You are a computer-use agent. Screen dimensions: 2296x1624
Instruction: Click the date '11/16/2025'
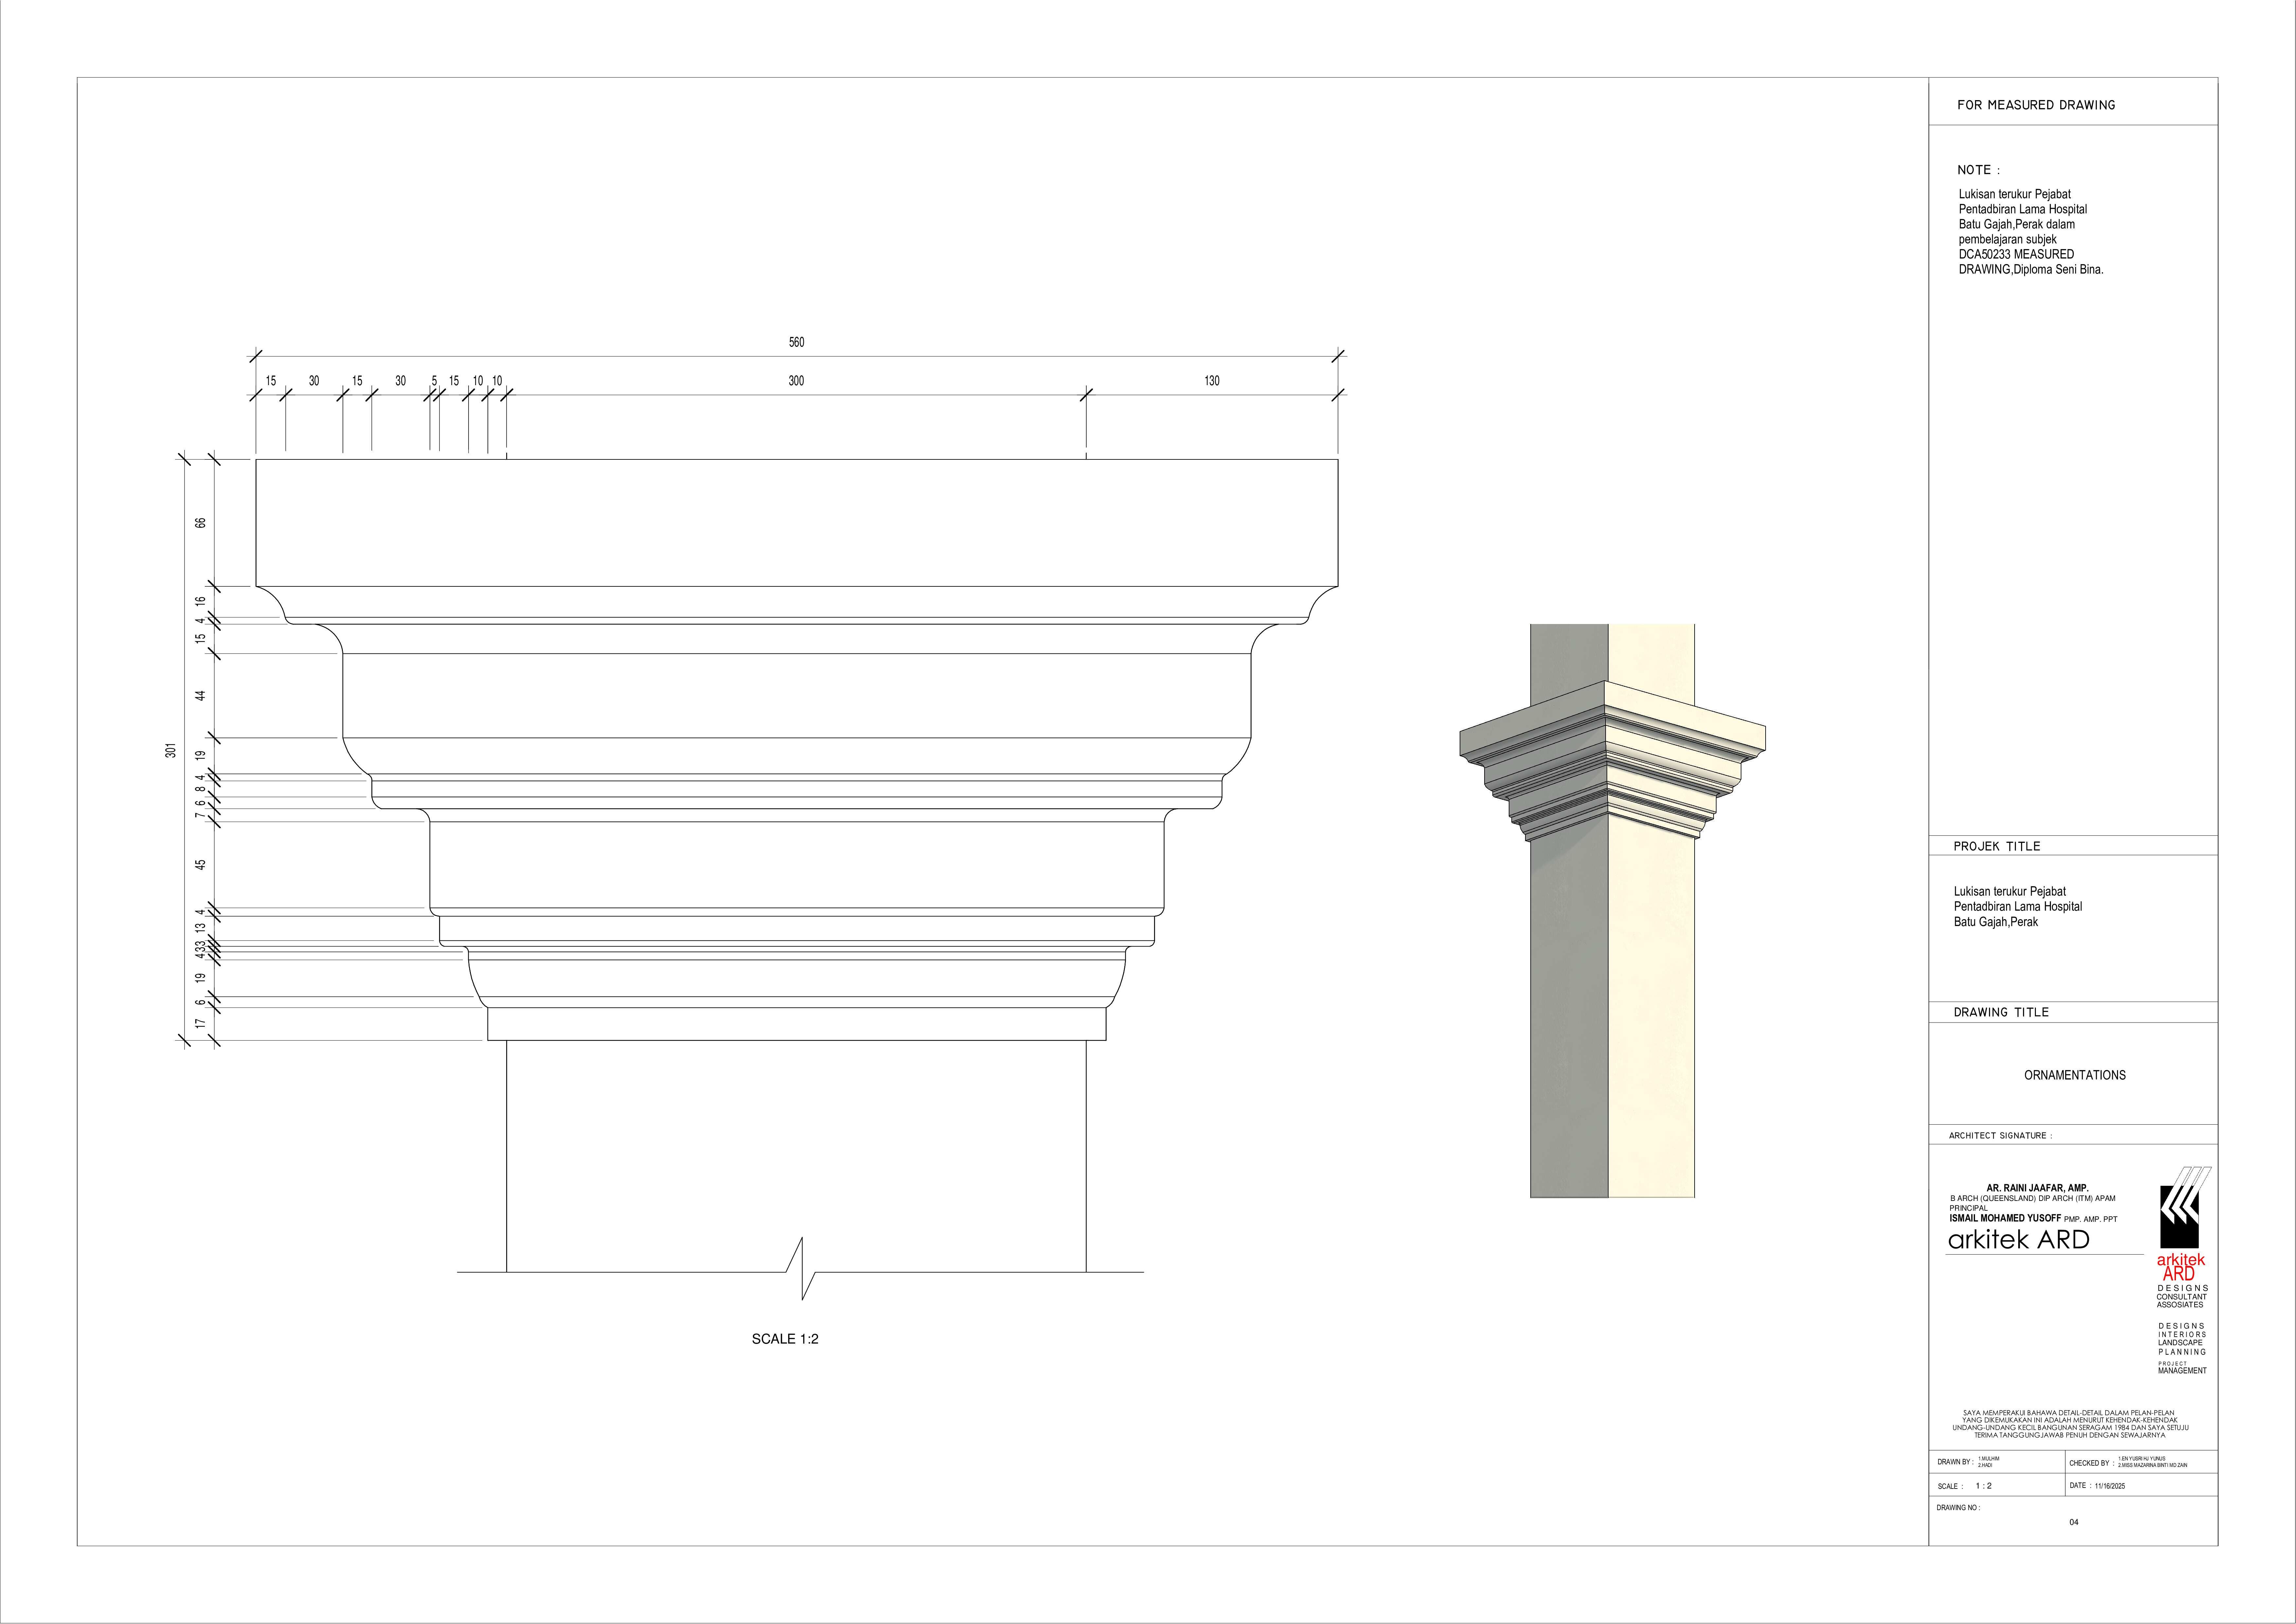click(x=2110, y=1486)
